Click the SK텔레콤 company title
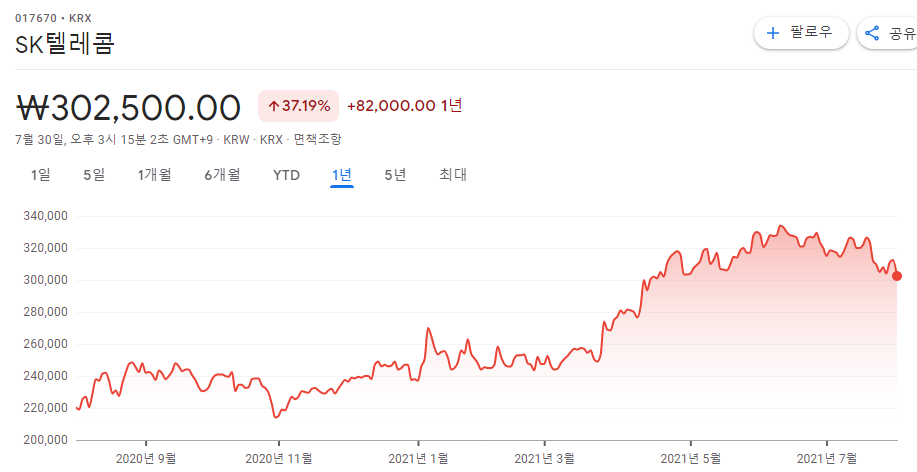Viewport: 917px width, 472px height. [65, 43]
